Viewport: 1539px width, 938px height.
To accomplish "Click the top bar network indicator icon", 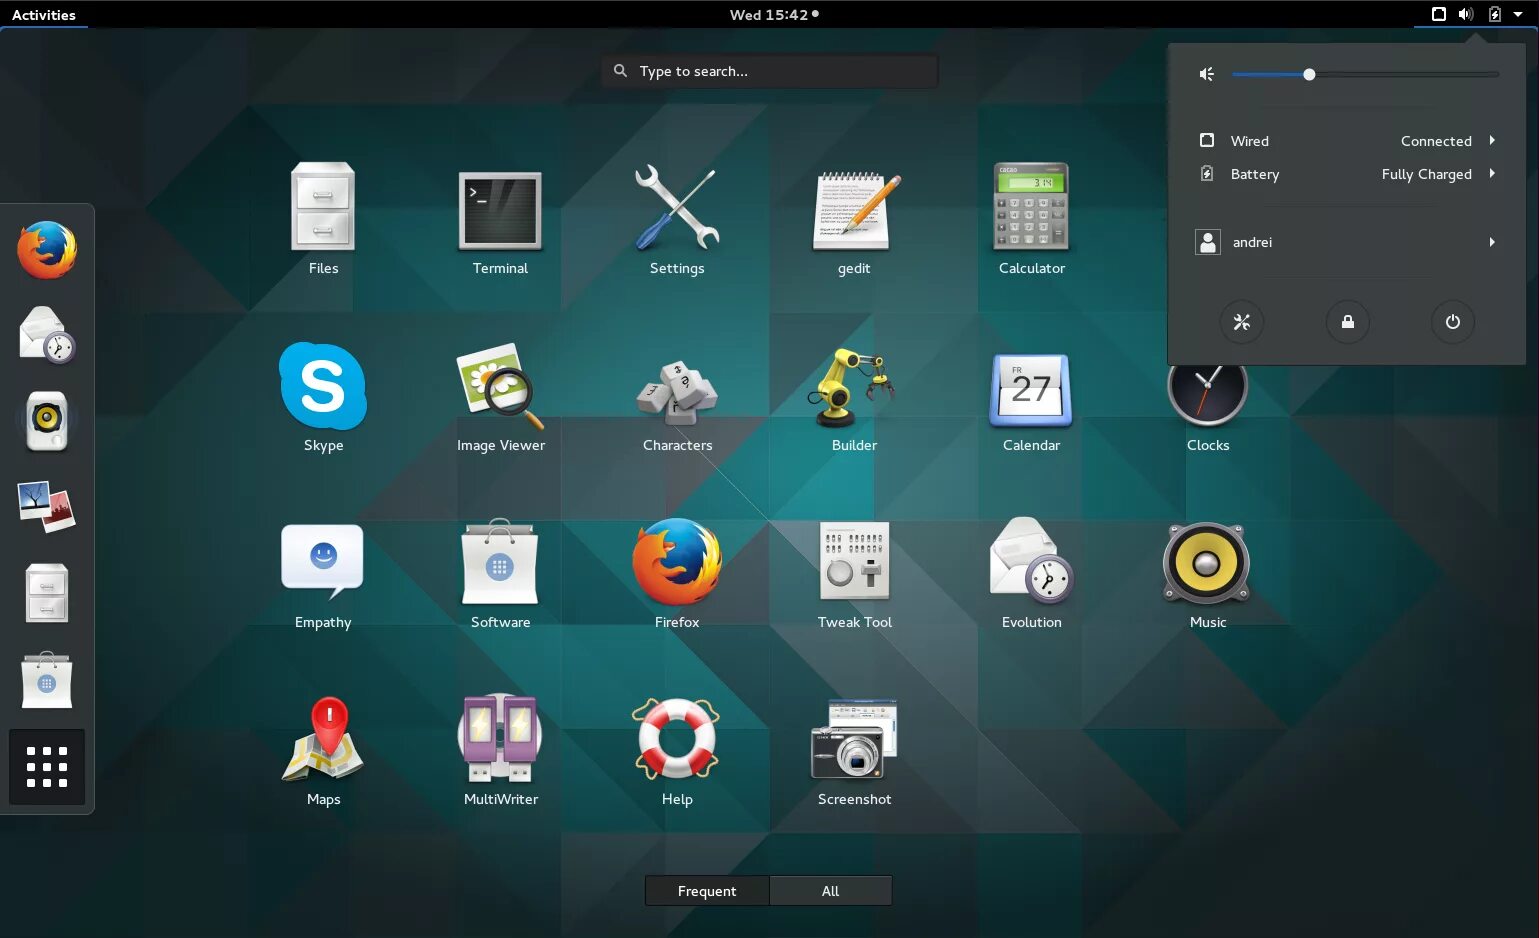I will tap(1439, 14).
